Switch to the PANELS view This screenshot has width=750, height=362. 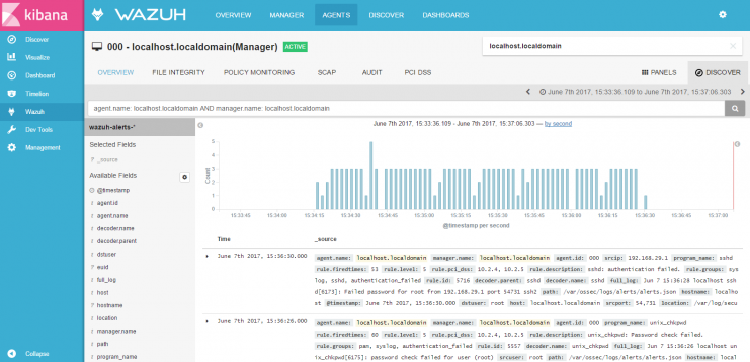[x=659, y=73]
